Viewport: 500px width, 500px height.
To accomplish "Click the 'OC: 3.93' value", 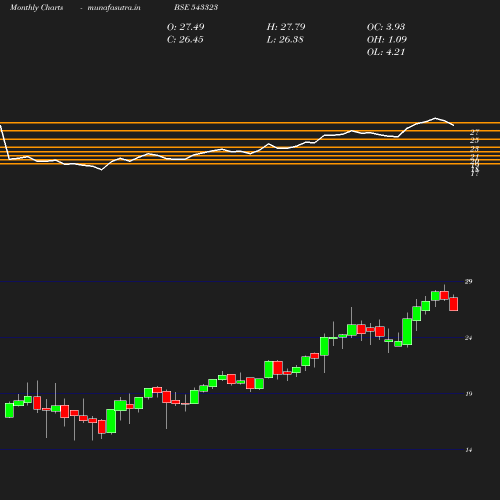I will 386,27.
